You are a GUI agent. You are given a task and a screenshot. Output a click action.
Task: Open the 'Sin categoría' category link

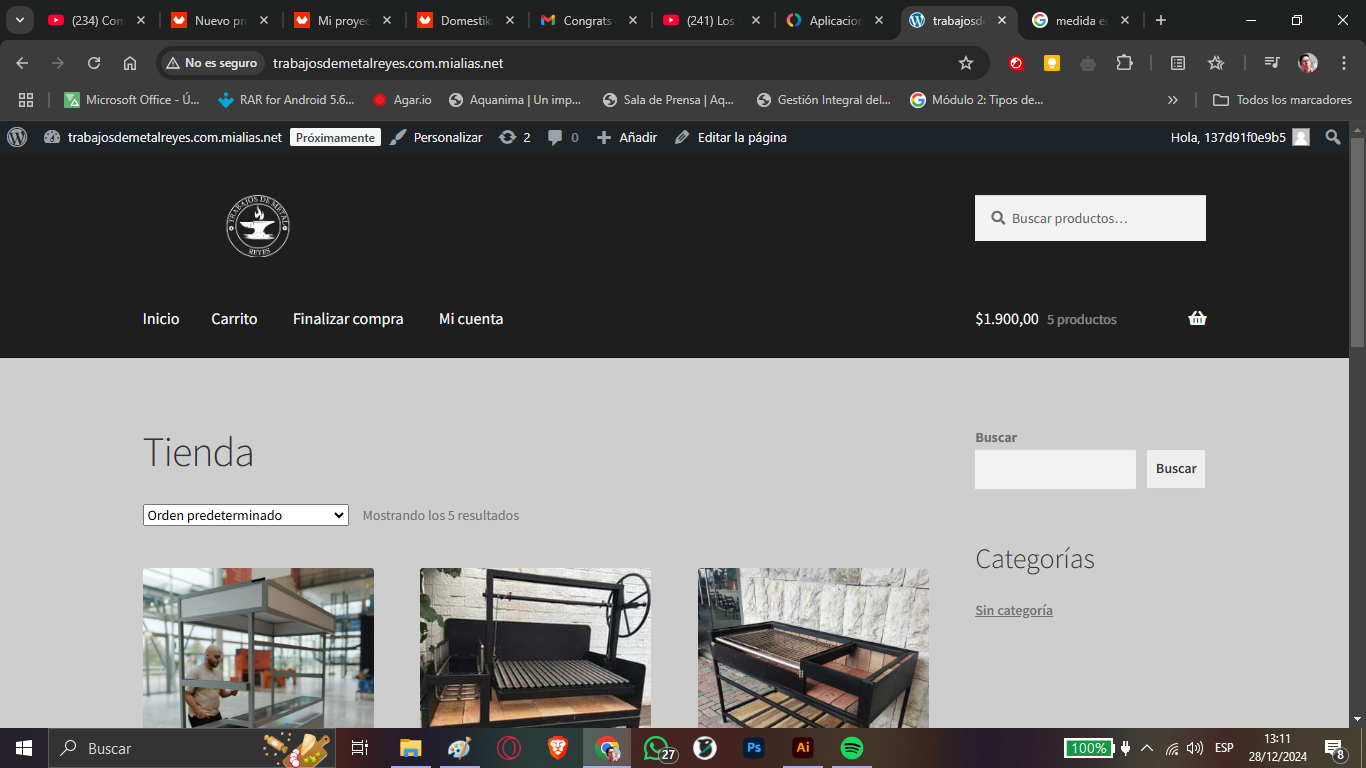coord(1014,610)
